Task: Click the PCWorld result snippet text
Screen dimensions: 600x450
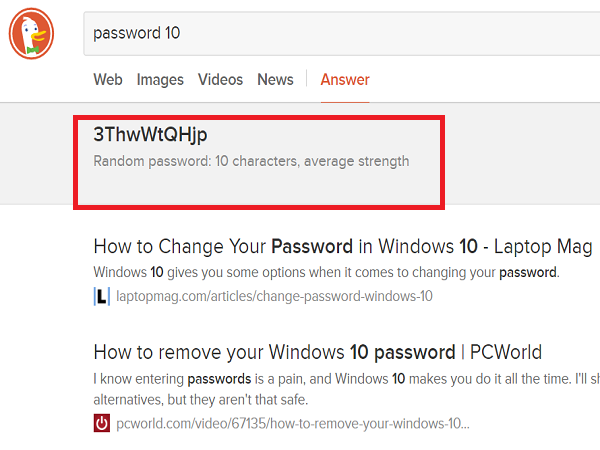Action: [x=347, y=389]
